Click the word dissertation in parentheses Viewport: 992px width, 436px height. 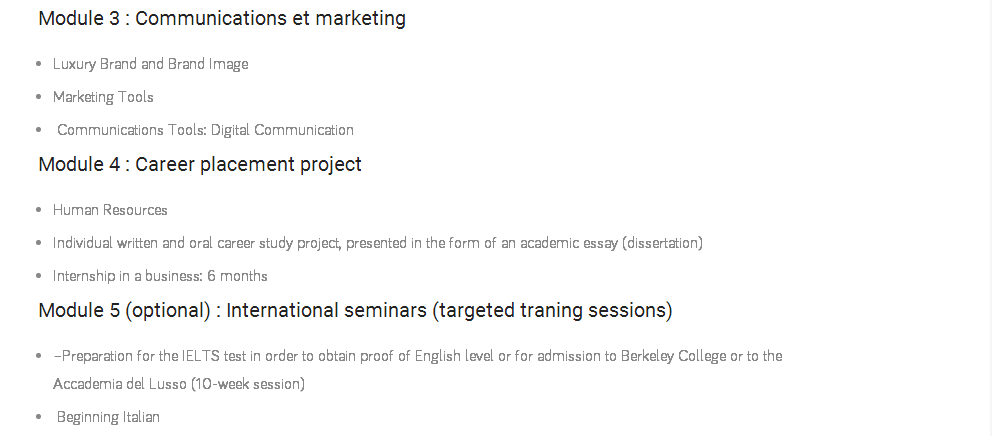pyautogui.click(x=664, y=243)
